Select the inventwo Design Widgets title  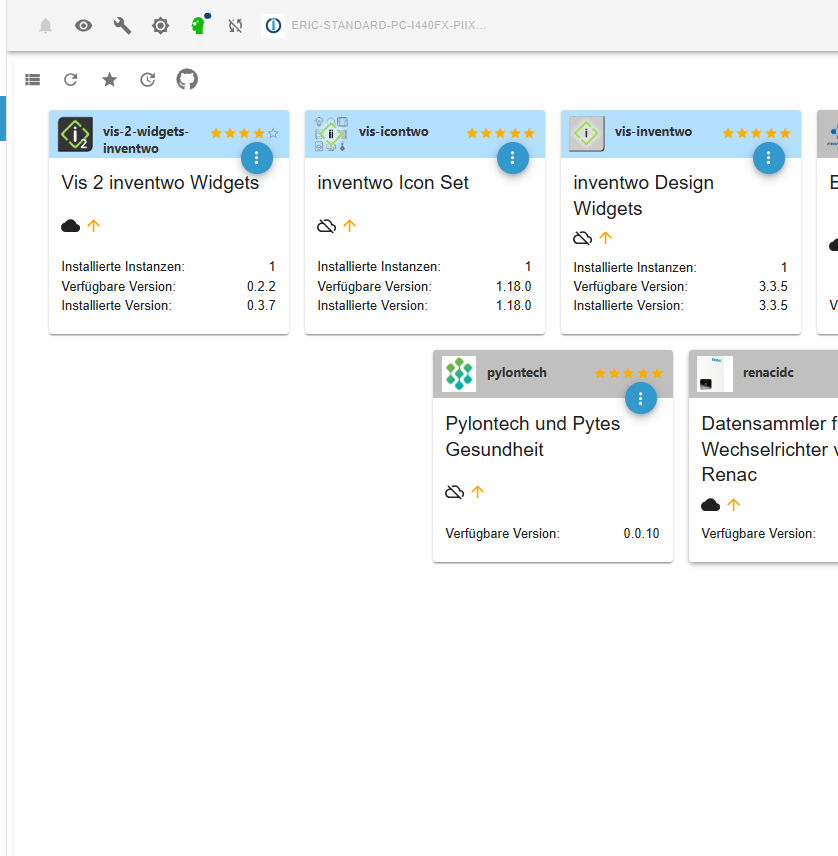tap(644, 195)
